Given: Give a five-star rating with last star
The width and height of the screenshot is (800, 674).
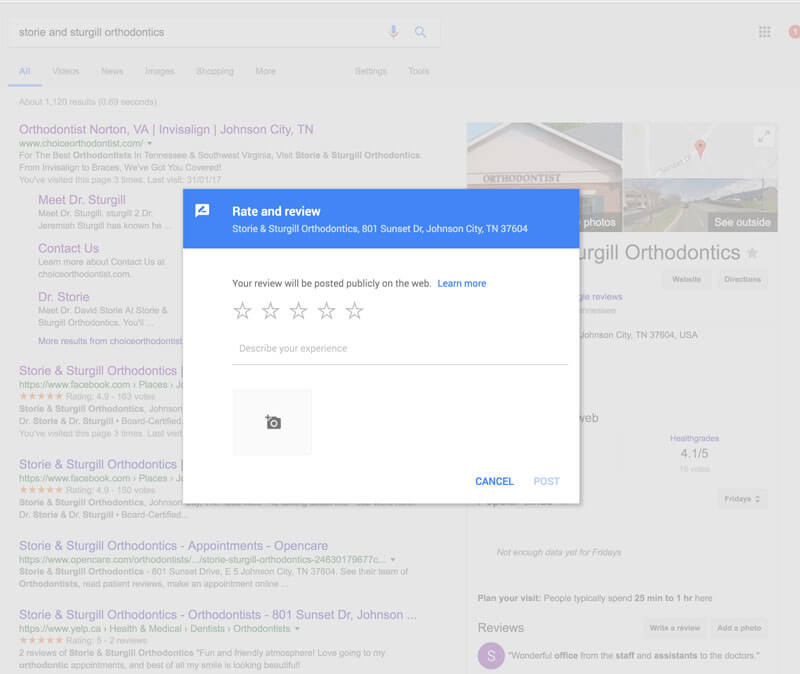Looking at the screenshot, I should (355, 310).
